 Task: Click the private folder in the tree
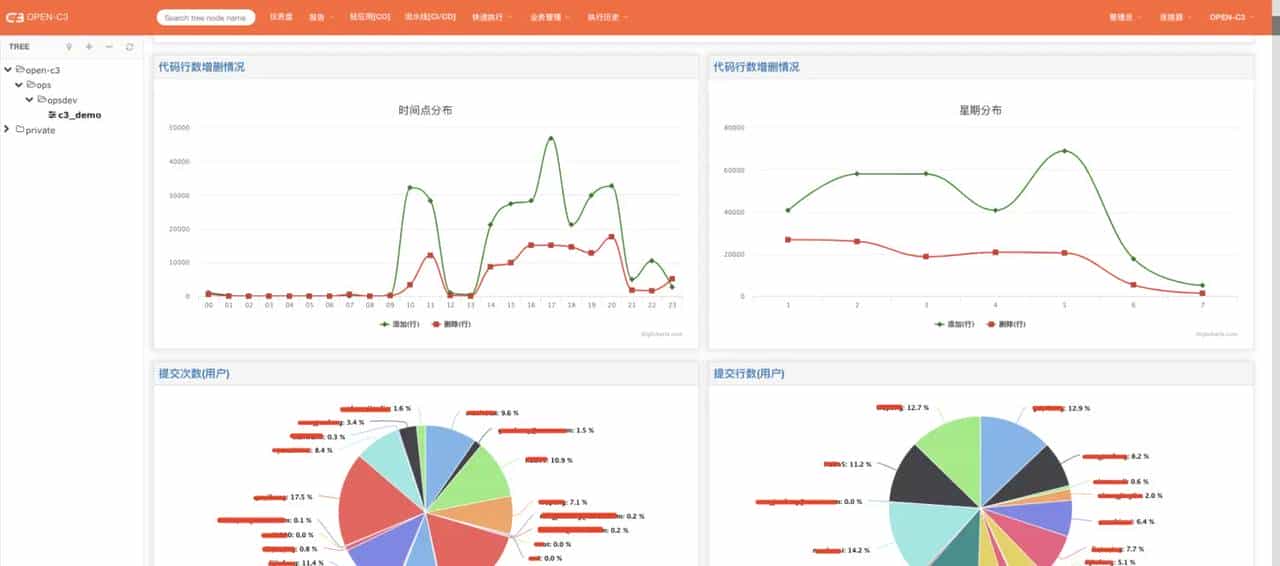[x=36, y=130]
